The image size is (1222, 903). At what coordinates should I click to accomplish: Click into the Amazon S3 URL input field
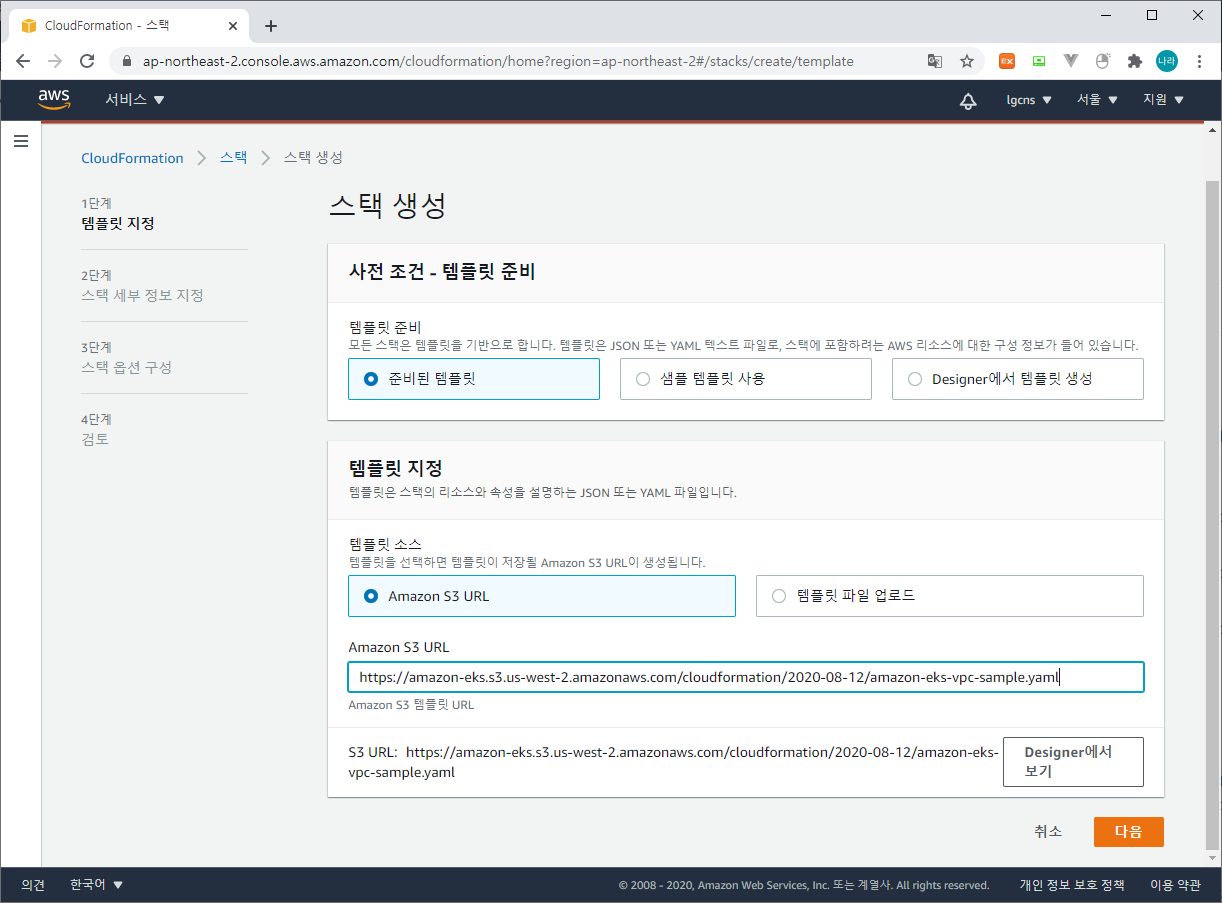[x=745, y=677]
